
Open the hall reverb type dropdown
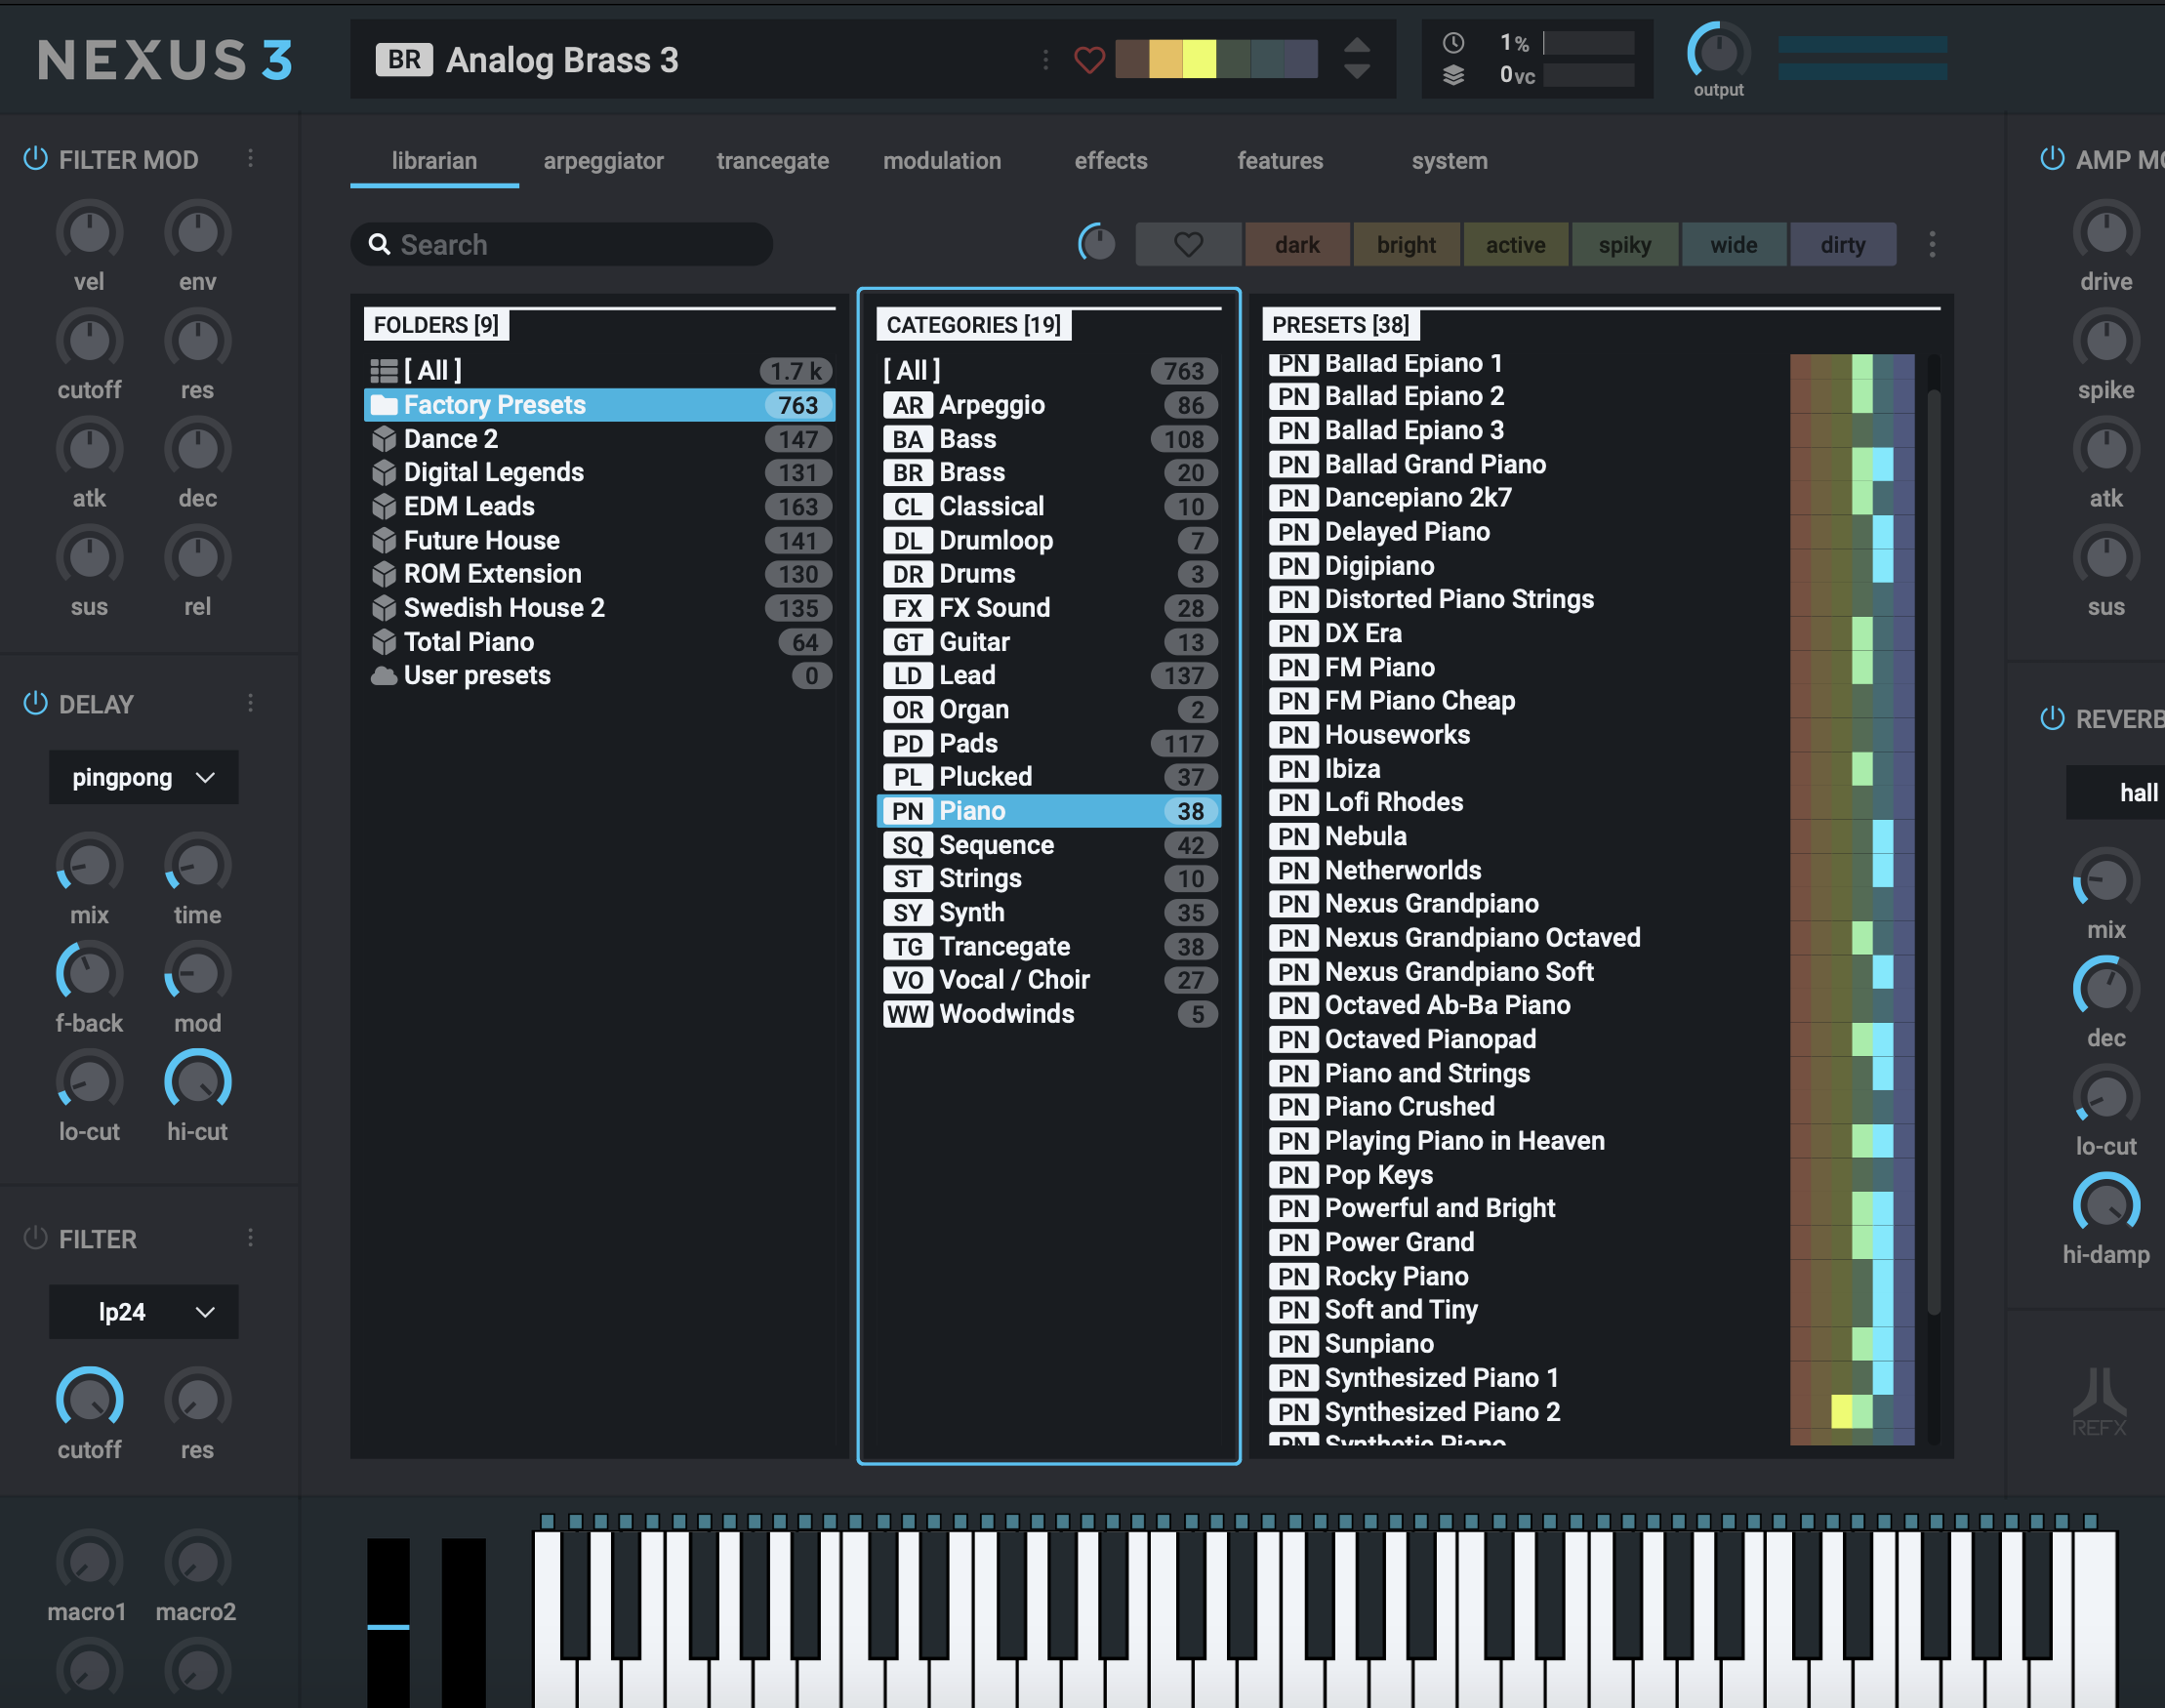(2115, 793)
